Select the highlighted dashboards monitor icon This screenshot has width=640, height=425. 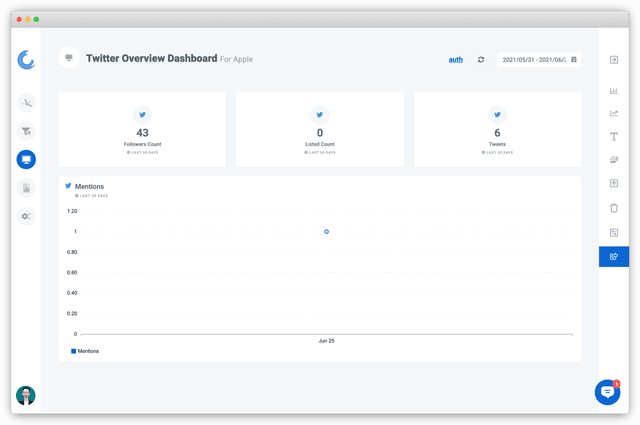(26, 159)
